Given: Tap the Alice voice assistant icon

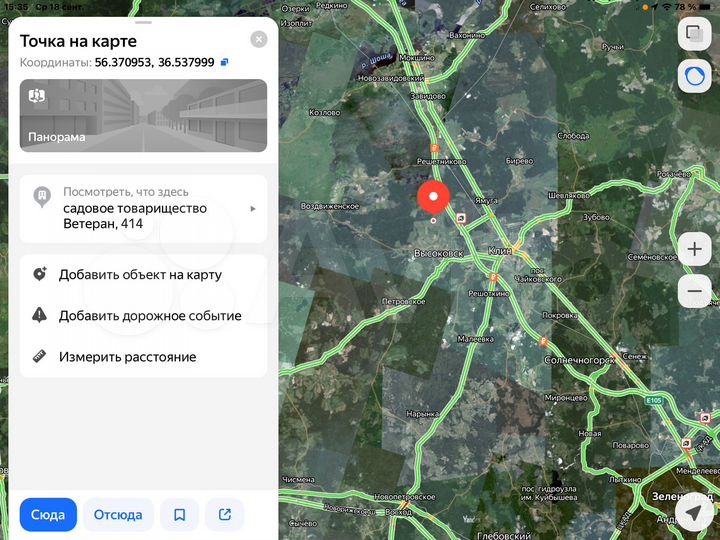Looking at the screenshot, I should point(694,76).
